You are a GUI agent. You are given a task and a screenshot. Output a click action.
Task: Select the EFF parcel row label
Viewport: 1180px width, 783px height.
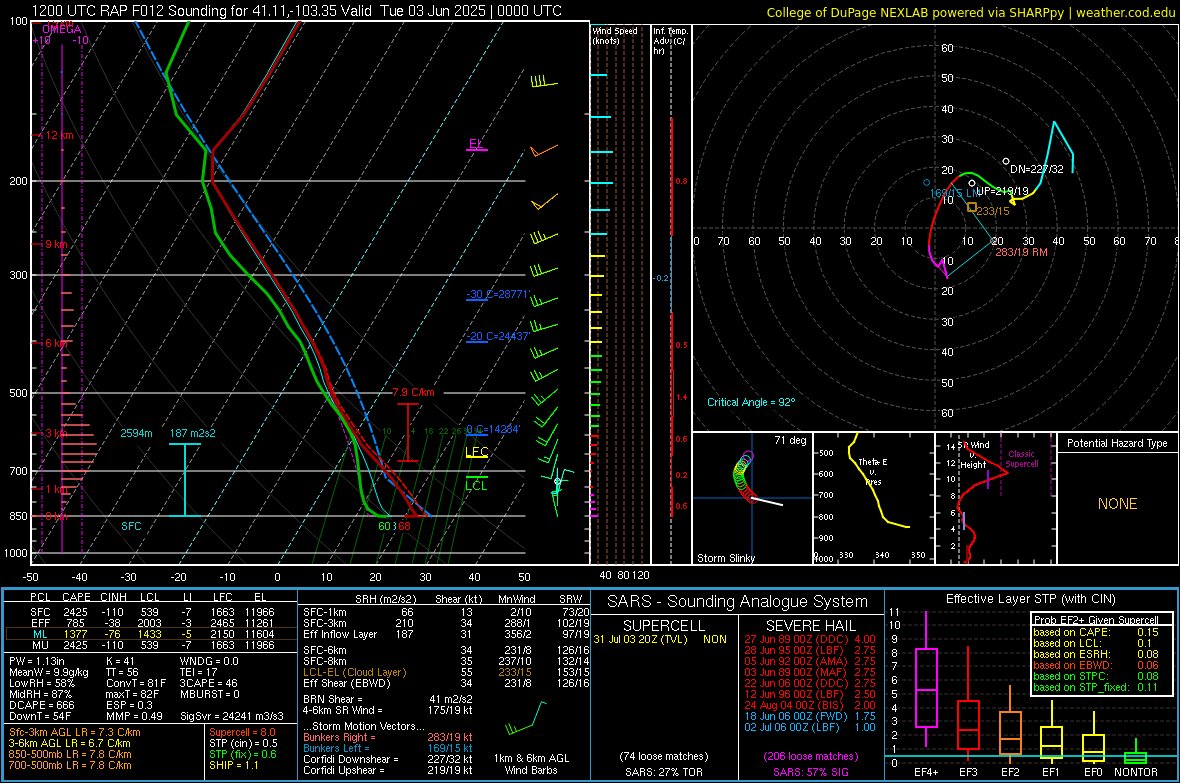coord(41,623)
